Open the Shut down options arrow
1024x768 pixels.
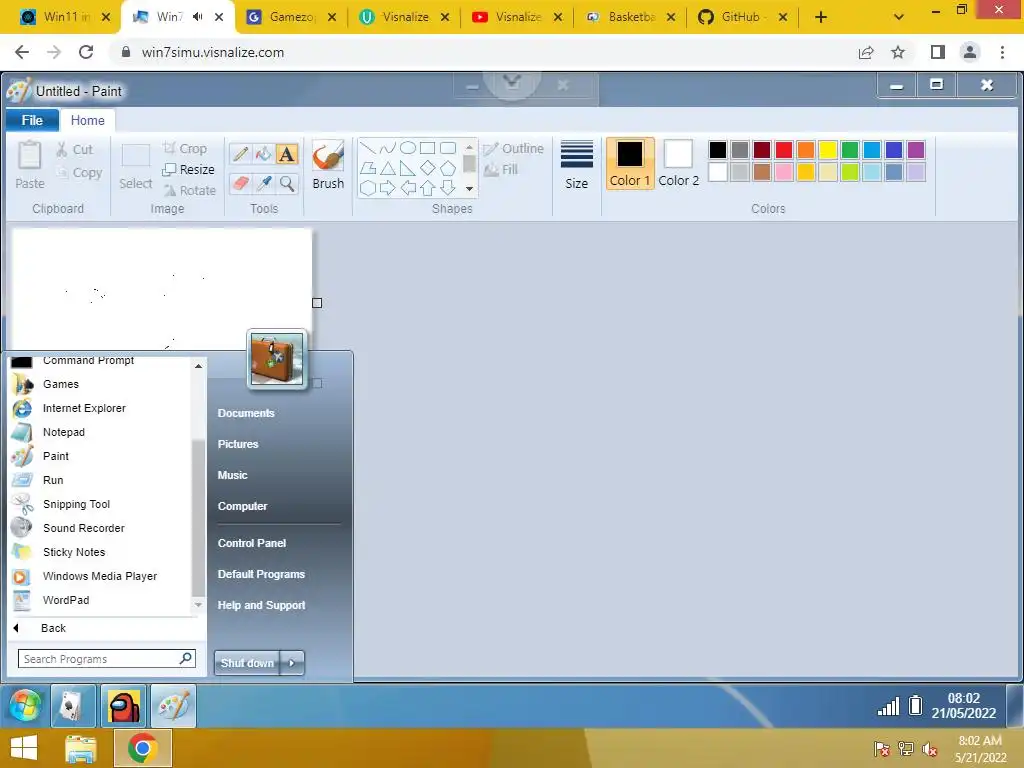pos(292,663)
